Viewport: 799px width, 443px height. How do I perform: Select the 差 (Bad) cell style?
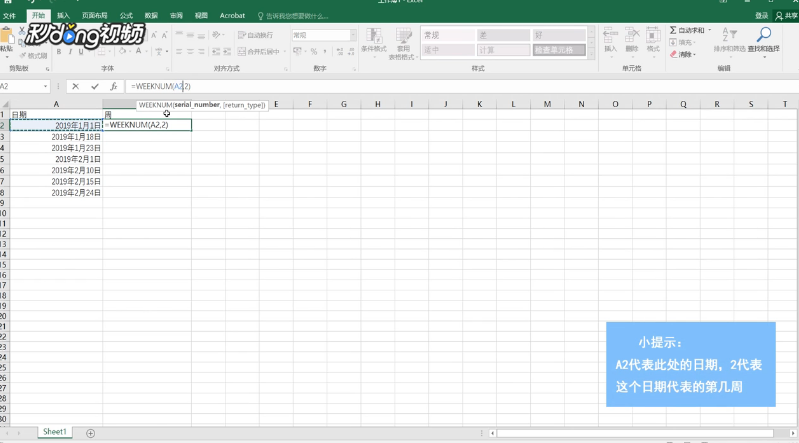503,35
